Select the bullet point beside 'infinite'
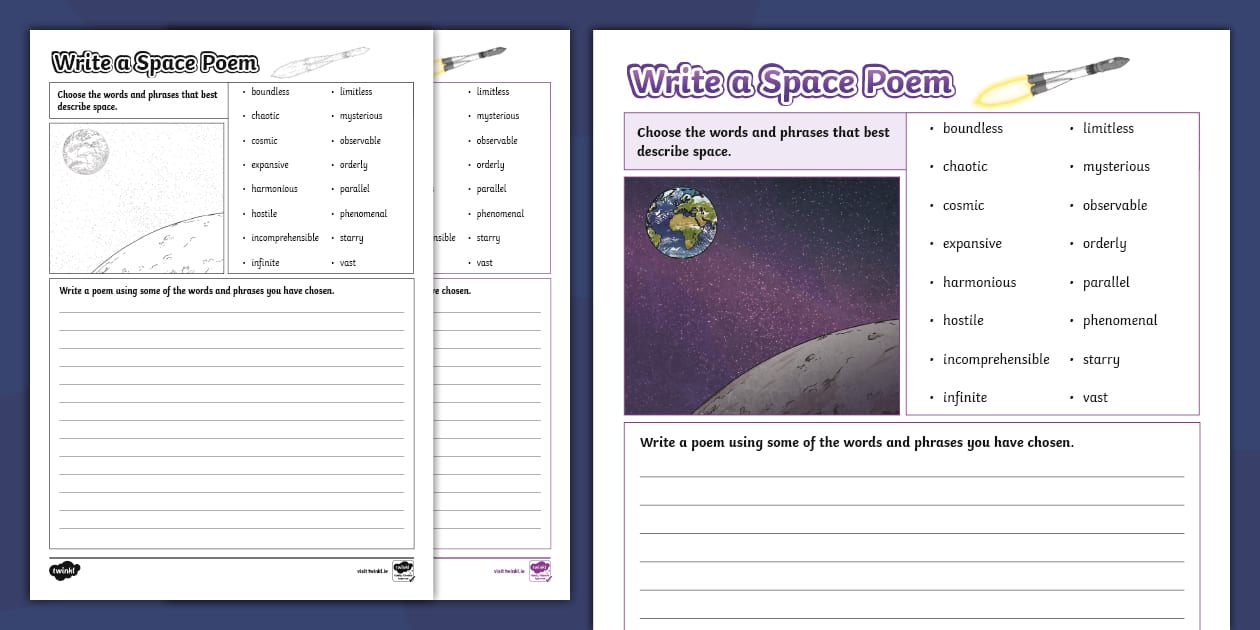The width and height of the screenshot is (1260, 630). pos(931,397)
